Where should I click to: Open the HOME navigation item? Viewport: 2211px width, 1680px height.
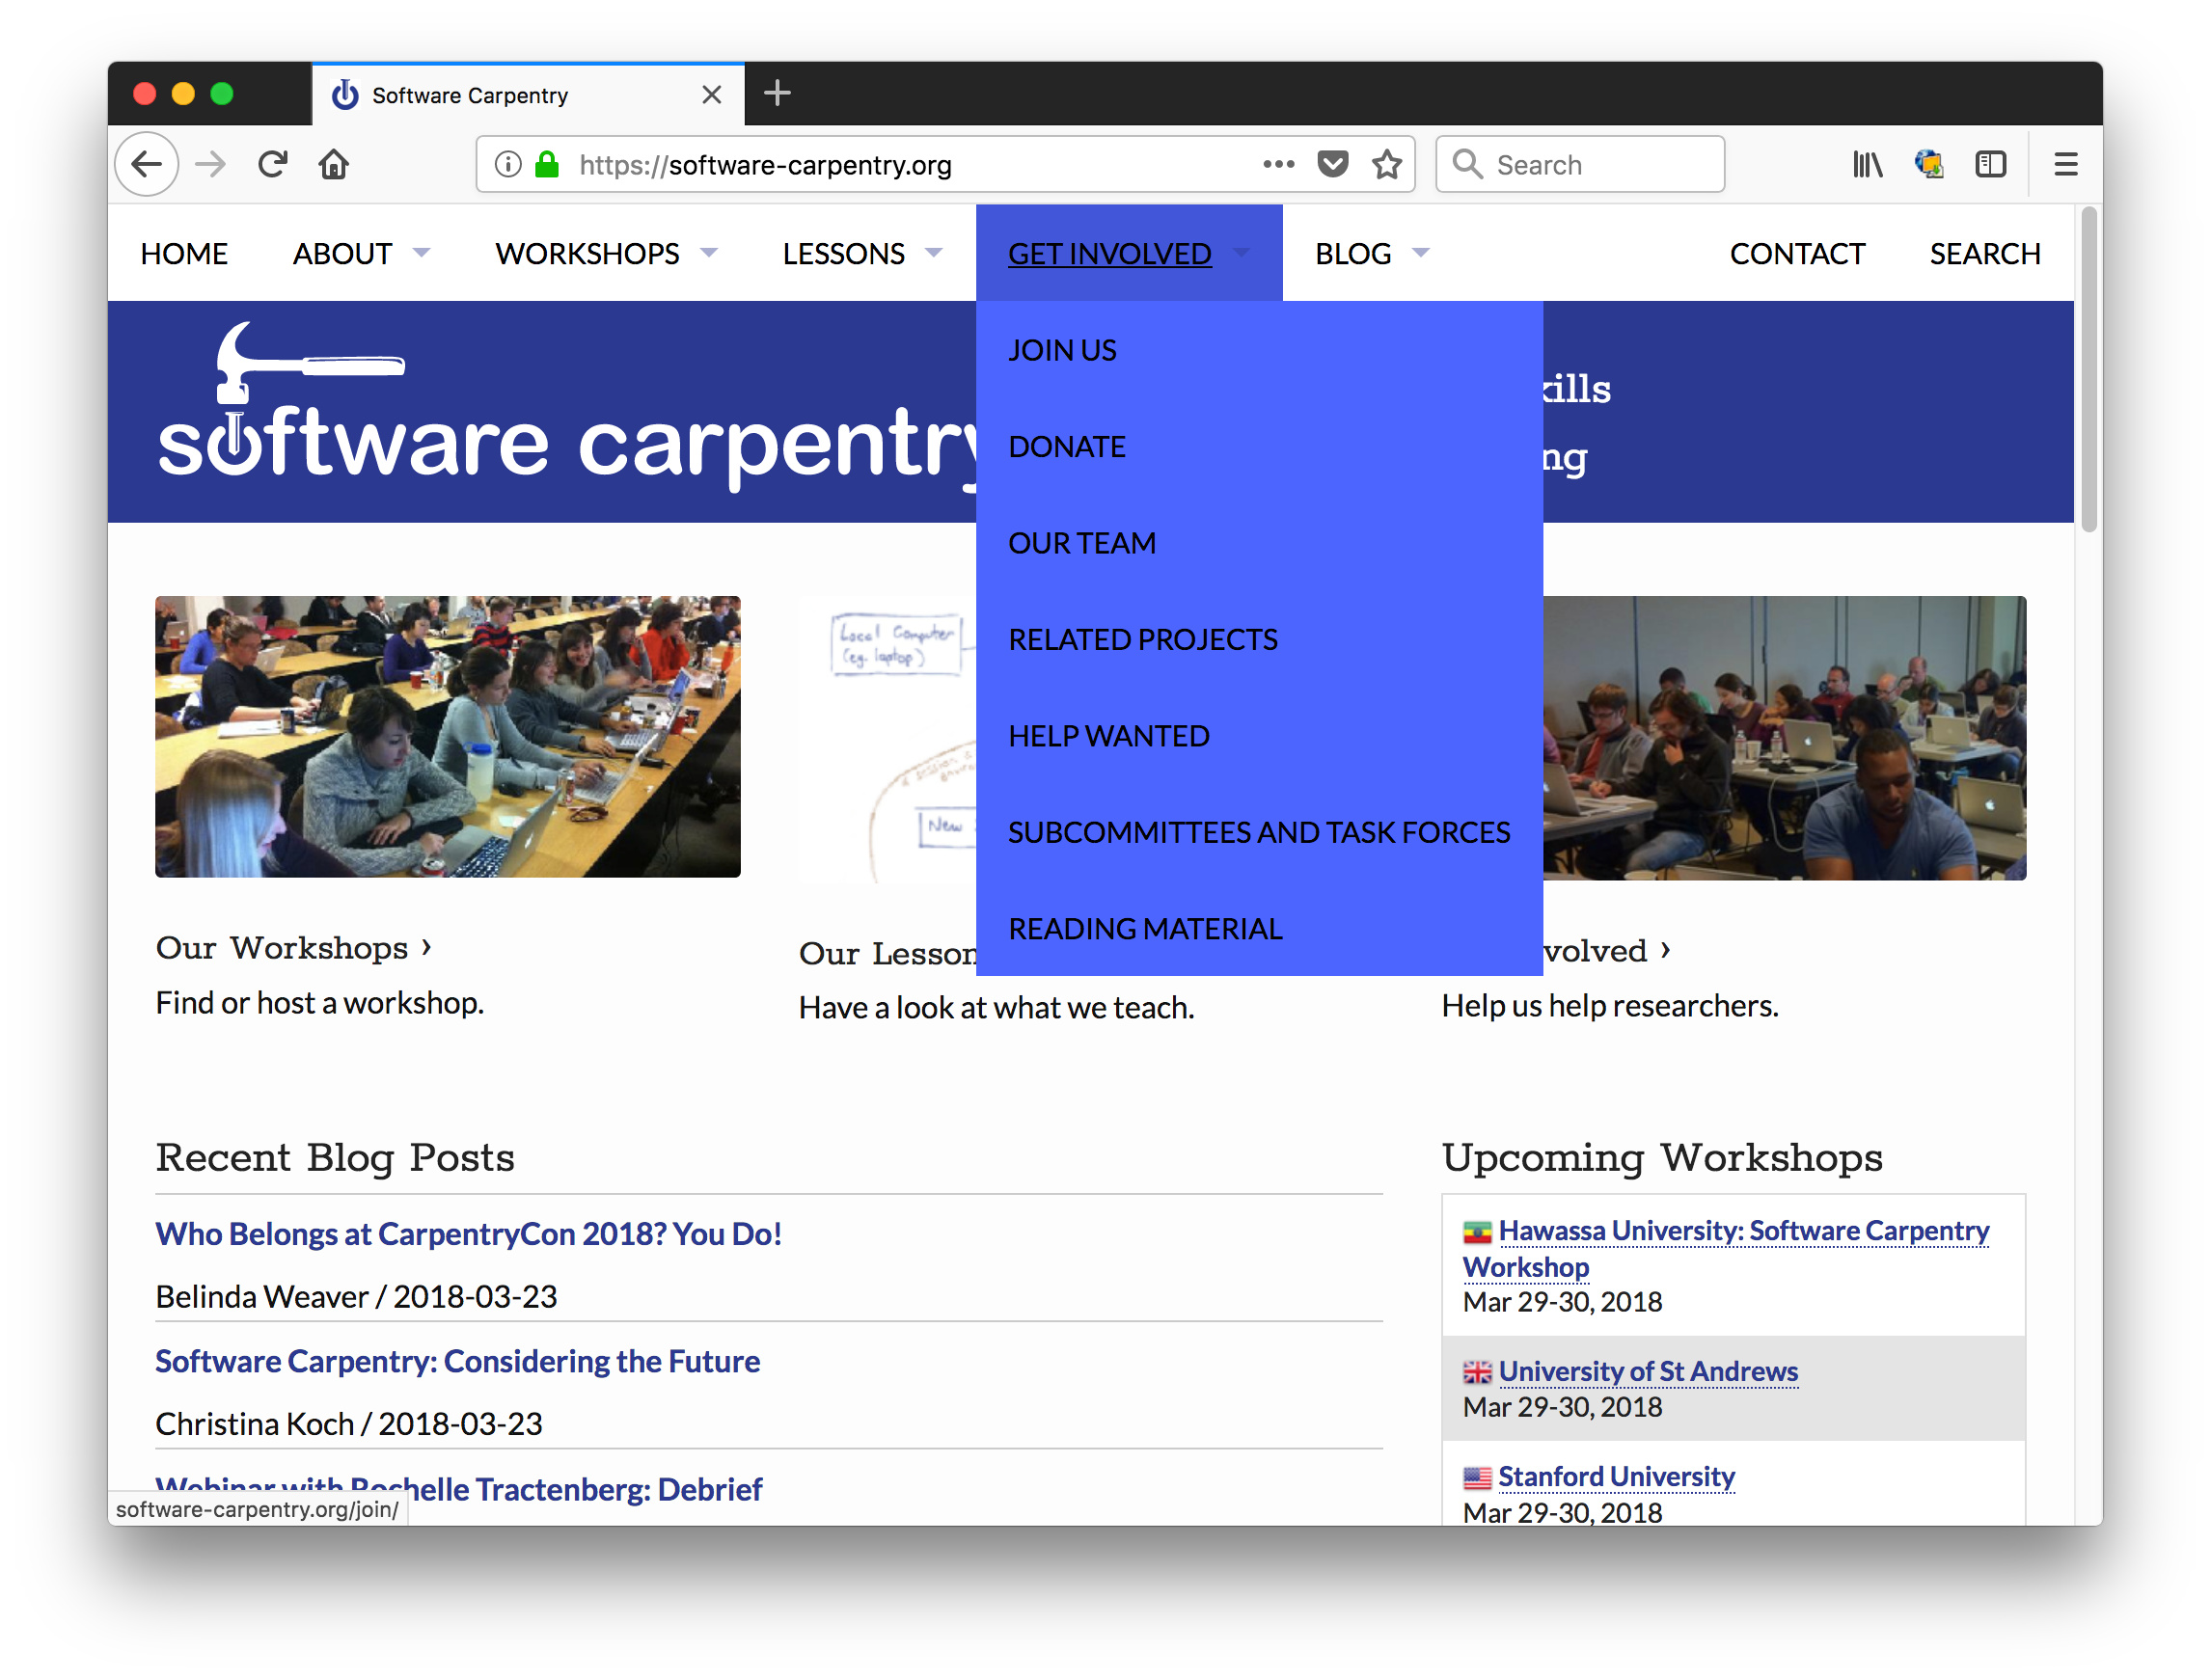pos(184,254)
